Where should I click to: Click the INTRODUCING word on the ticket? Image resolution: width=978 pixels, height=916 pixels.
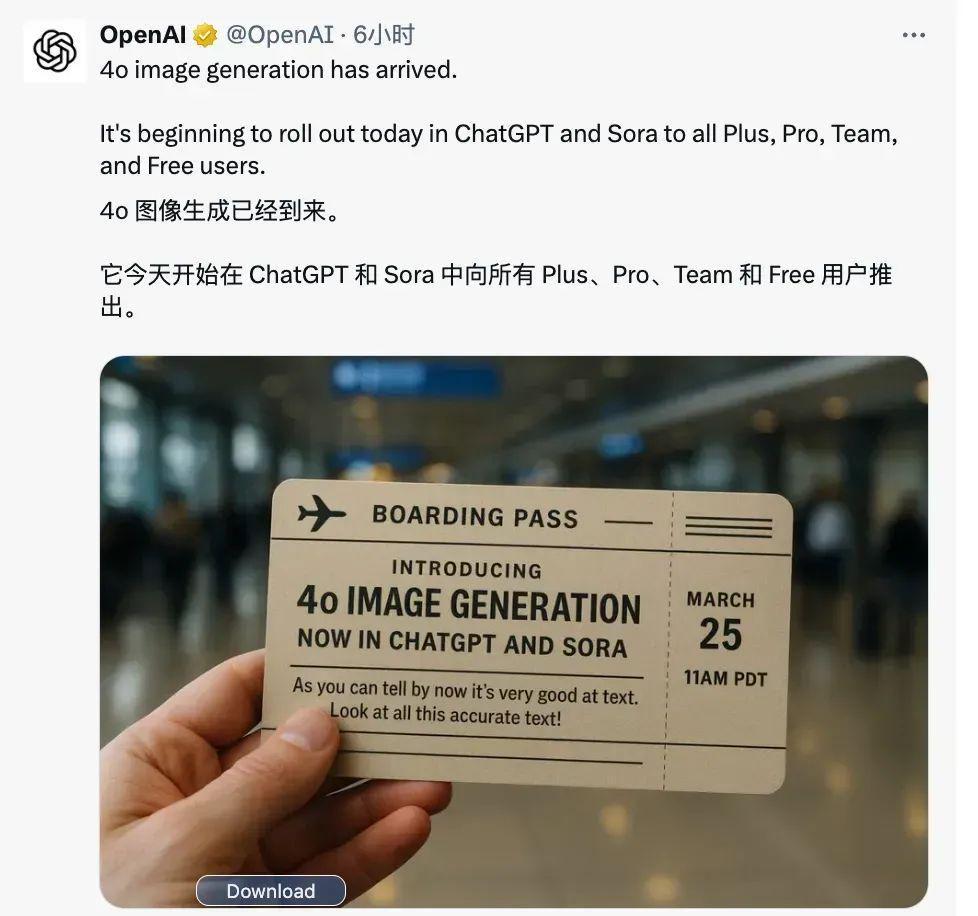click(x=466, y=569)
